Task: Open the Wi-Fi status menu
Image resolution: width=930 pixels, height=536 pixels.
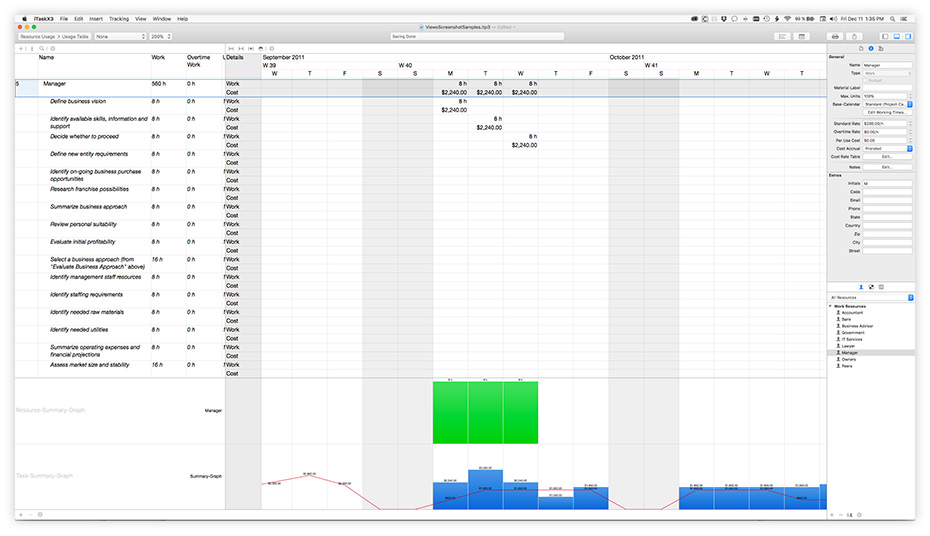Action: click(x=788, y=19)
